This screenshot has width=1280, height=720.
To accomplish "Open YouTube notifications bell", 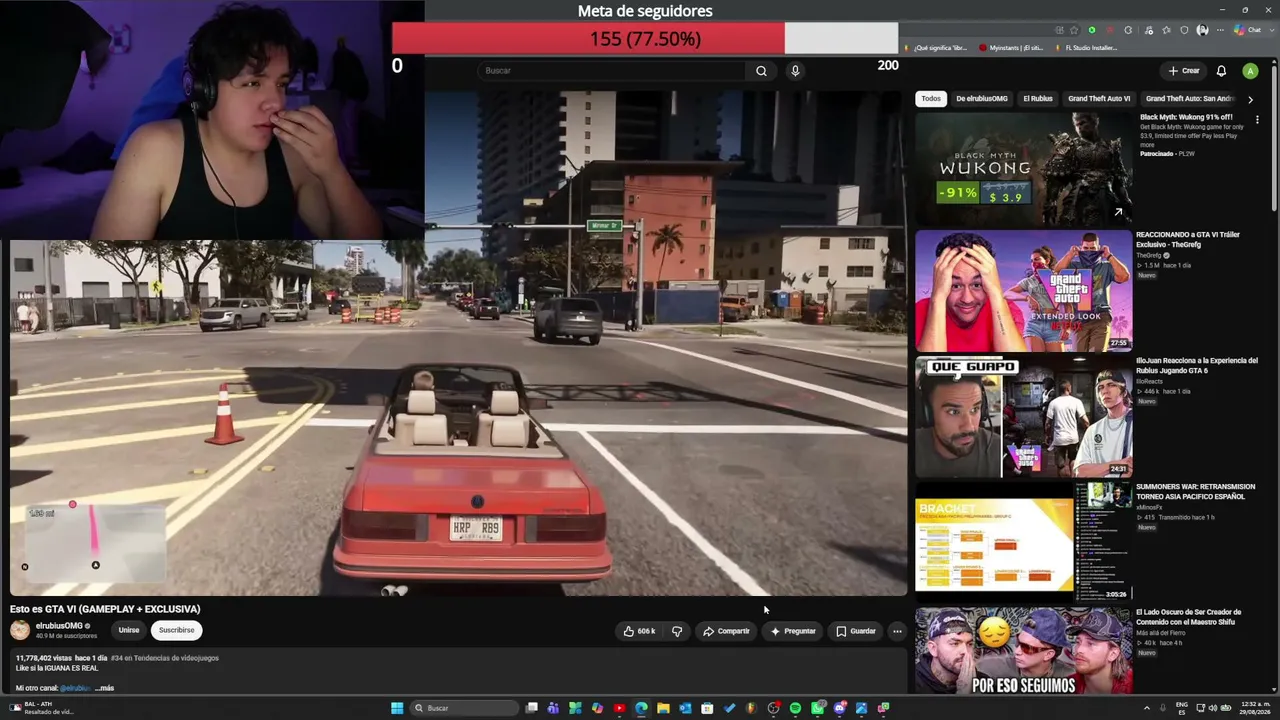I will [1221, 71].
